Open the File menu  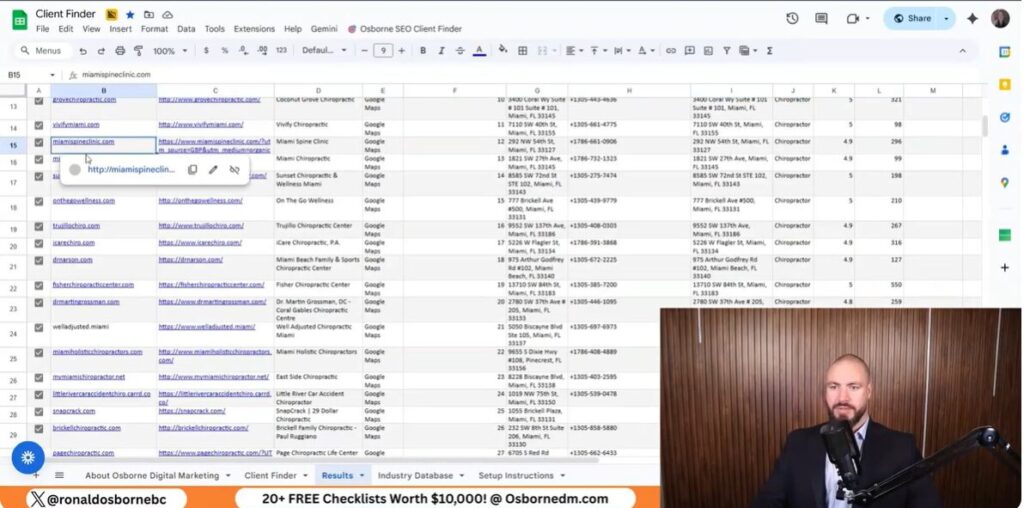[42, 29]
